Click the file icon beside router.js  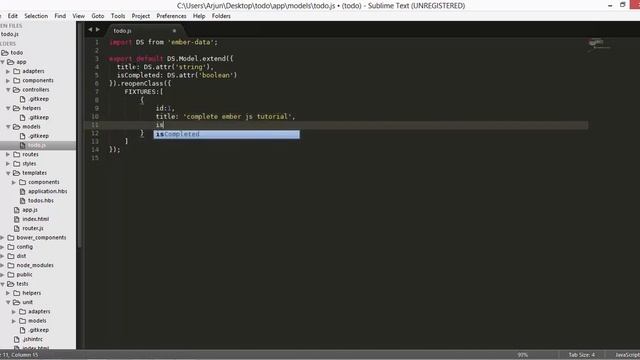16,228
